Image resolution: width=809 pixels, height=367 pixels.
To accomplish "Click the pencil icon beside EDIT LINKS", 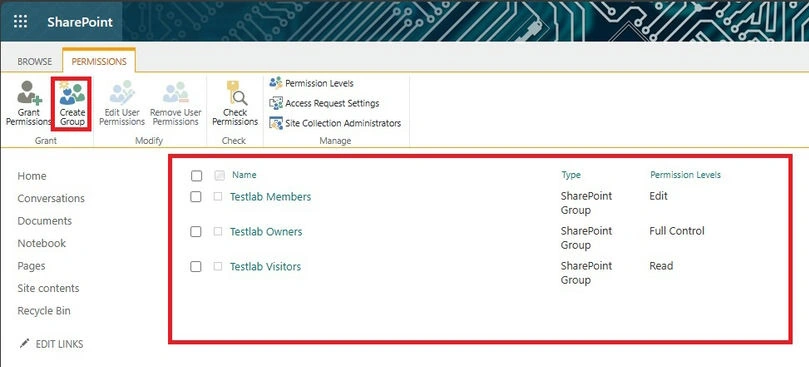I will click(24, 343).
